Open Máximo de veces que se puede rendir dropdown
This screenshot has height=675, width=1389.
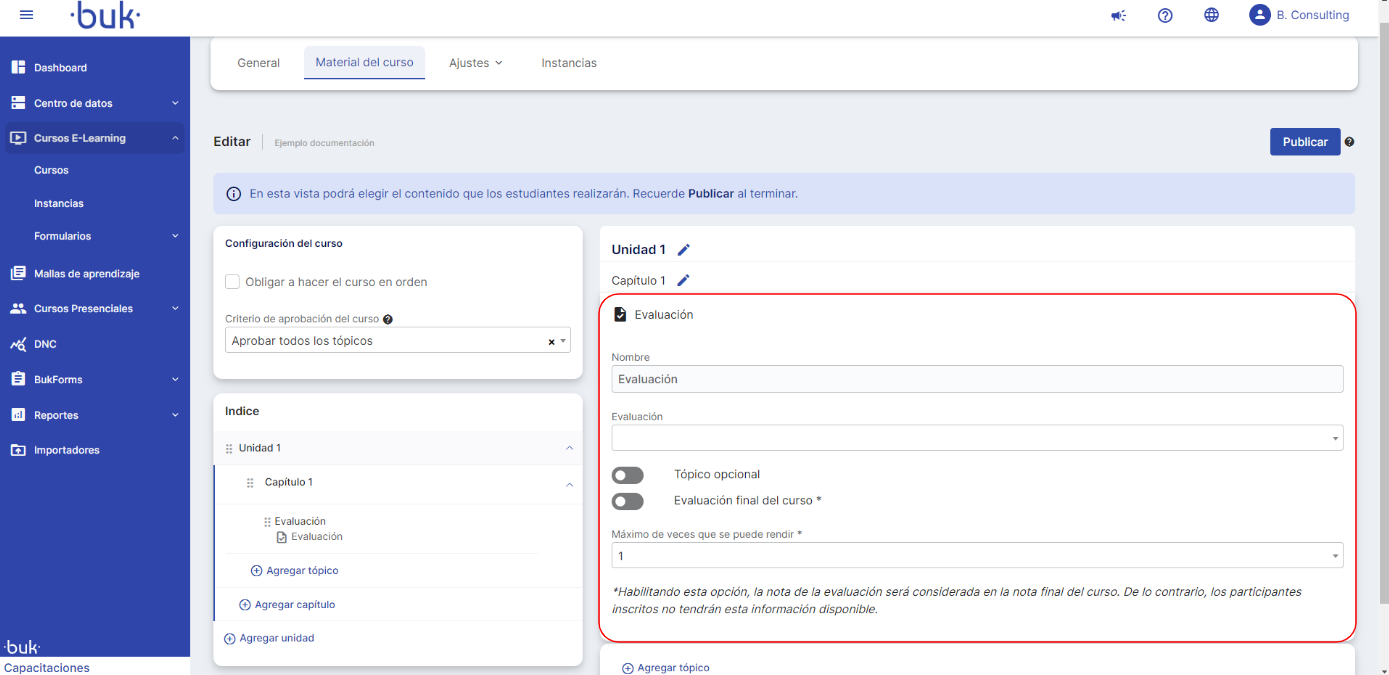pyautogui.click(x=976, y=556)
